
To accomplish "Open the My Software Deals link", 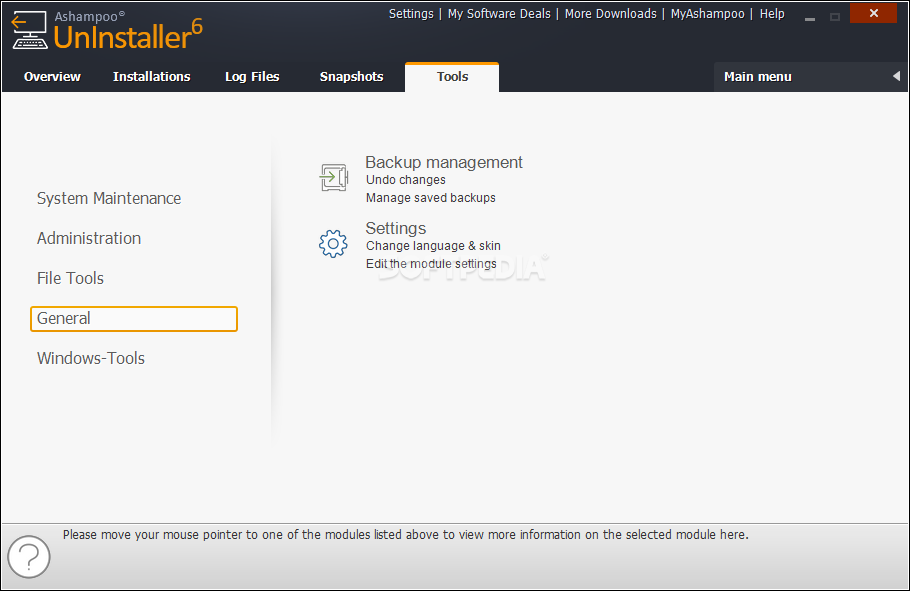I will (x=499, y=14).
